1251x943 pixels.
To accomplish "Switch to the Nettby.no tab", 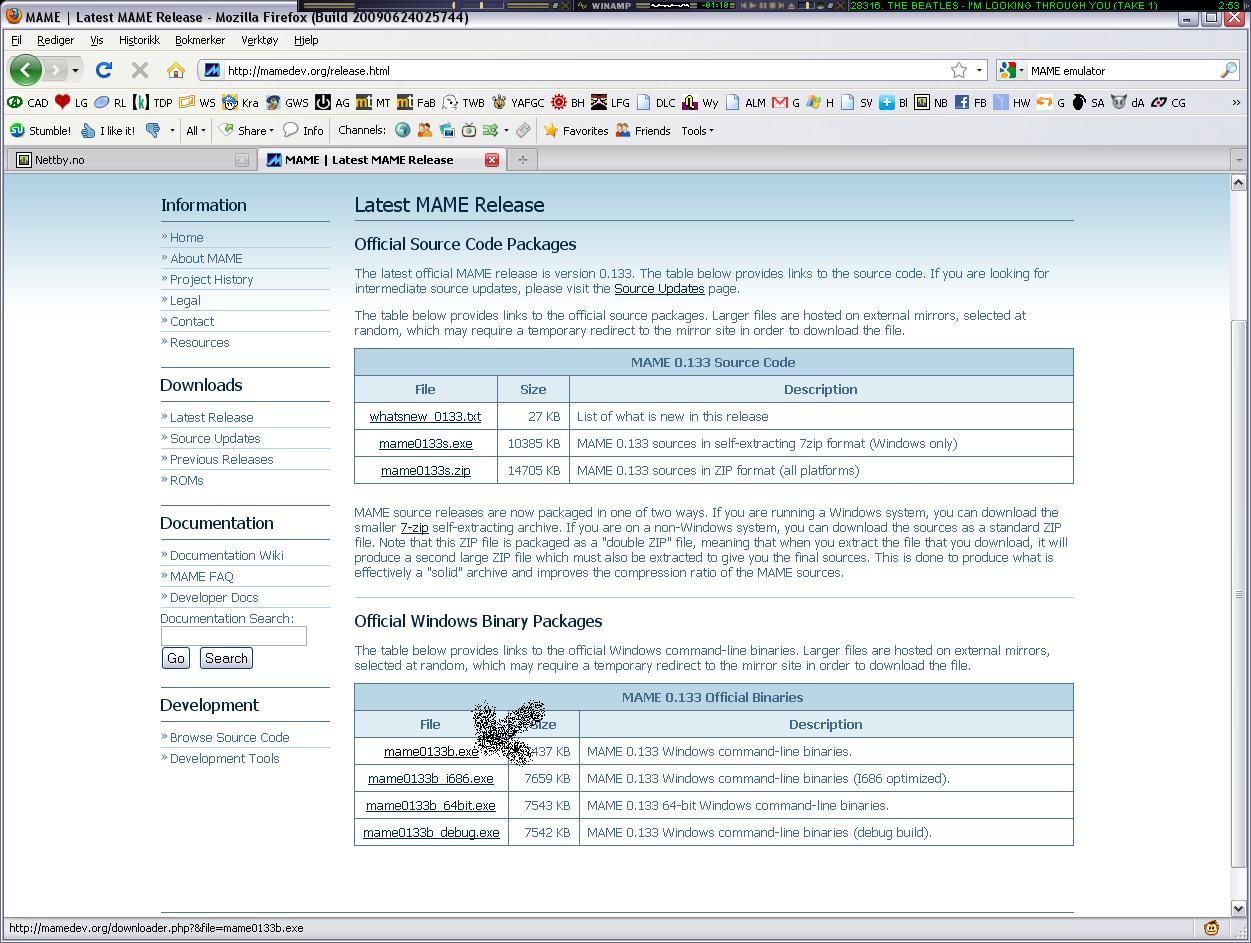I will pos(130,160).
